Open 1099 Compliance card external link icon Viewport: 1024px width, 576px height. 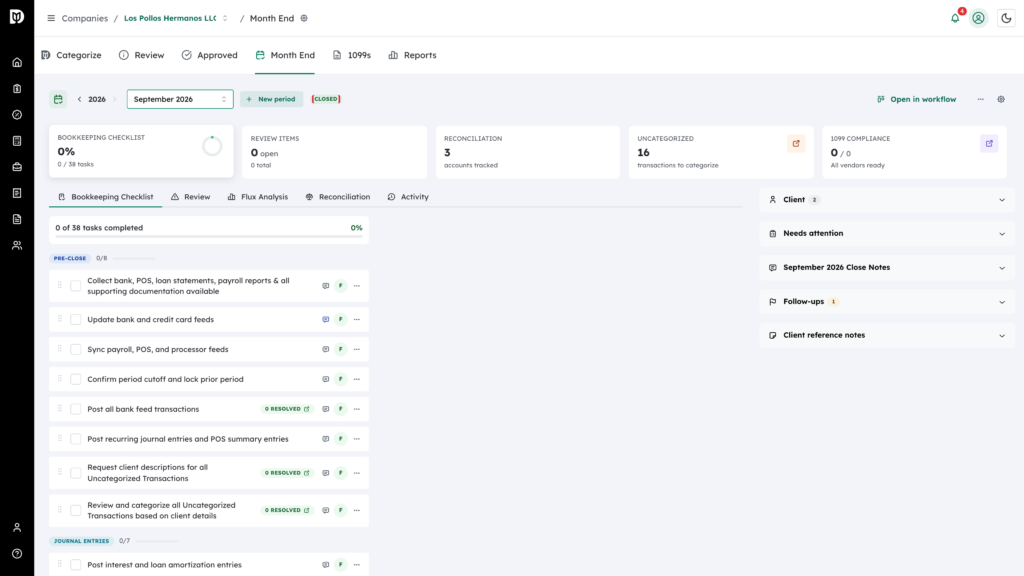point(989,144)
